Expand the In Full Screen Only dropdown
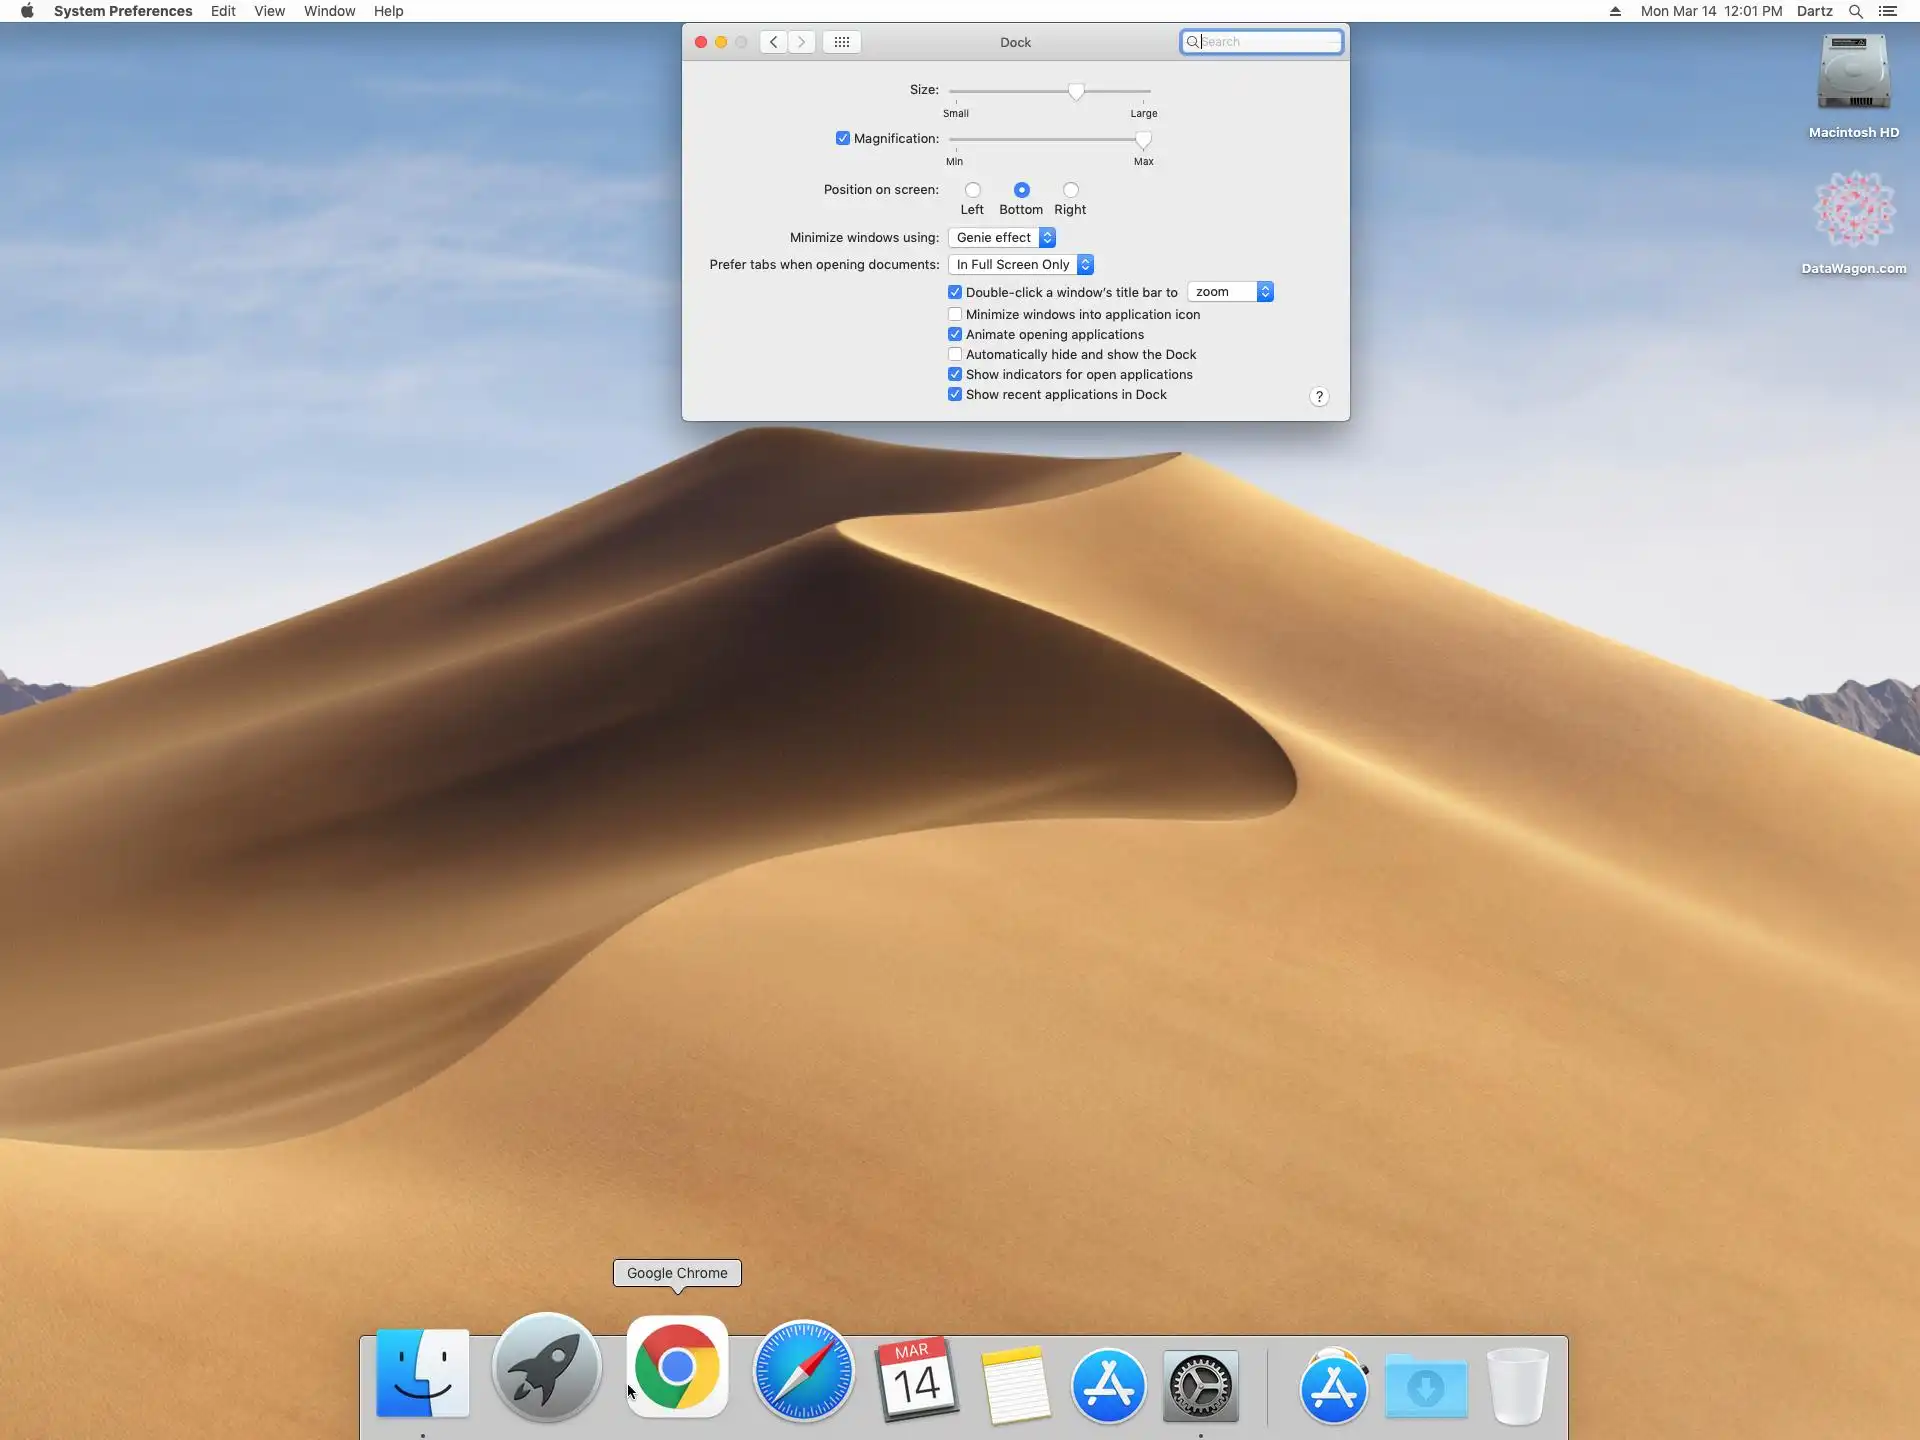 1020,265
